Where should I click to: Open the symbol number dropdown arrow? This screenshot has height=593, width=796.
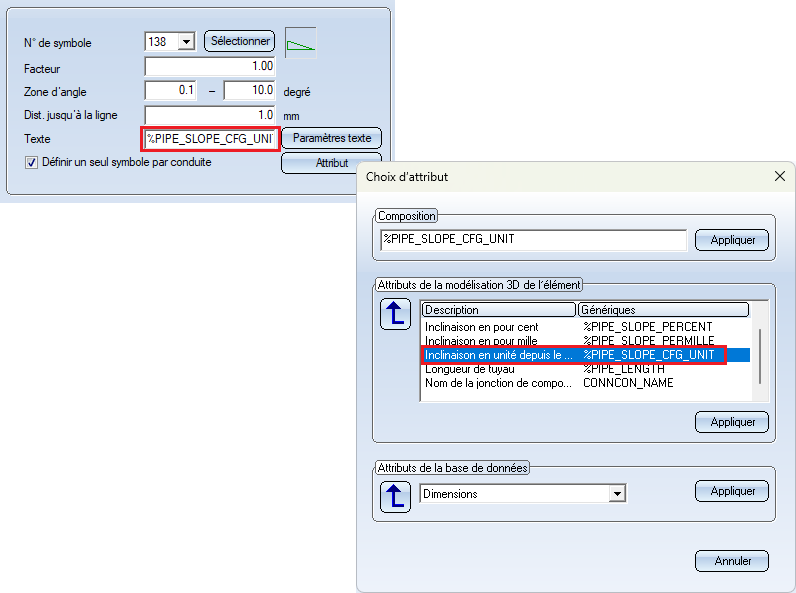[x=187, y=42]
